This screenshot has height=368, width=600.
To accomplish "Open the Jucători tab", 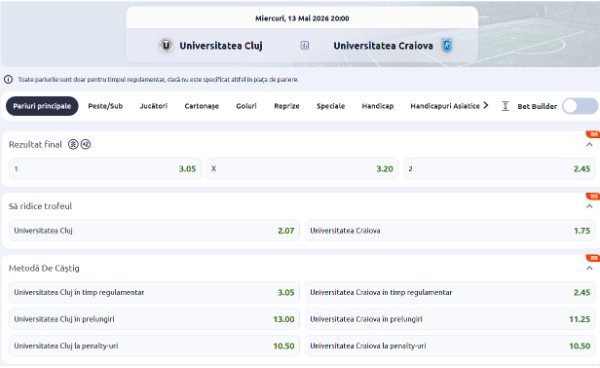I will pos(153,106).
